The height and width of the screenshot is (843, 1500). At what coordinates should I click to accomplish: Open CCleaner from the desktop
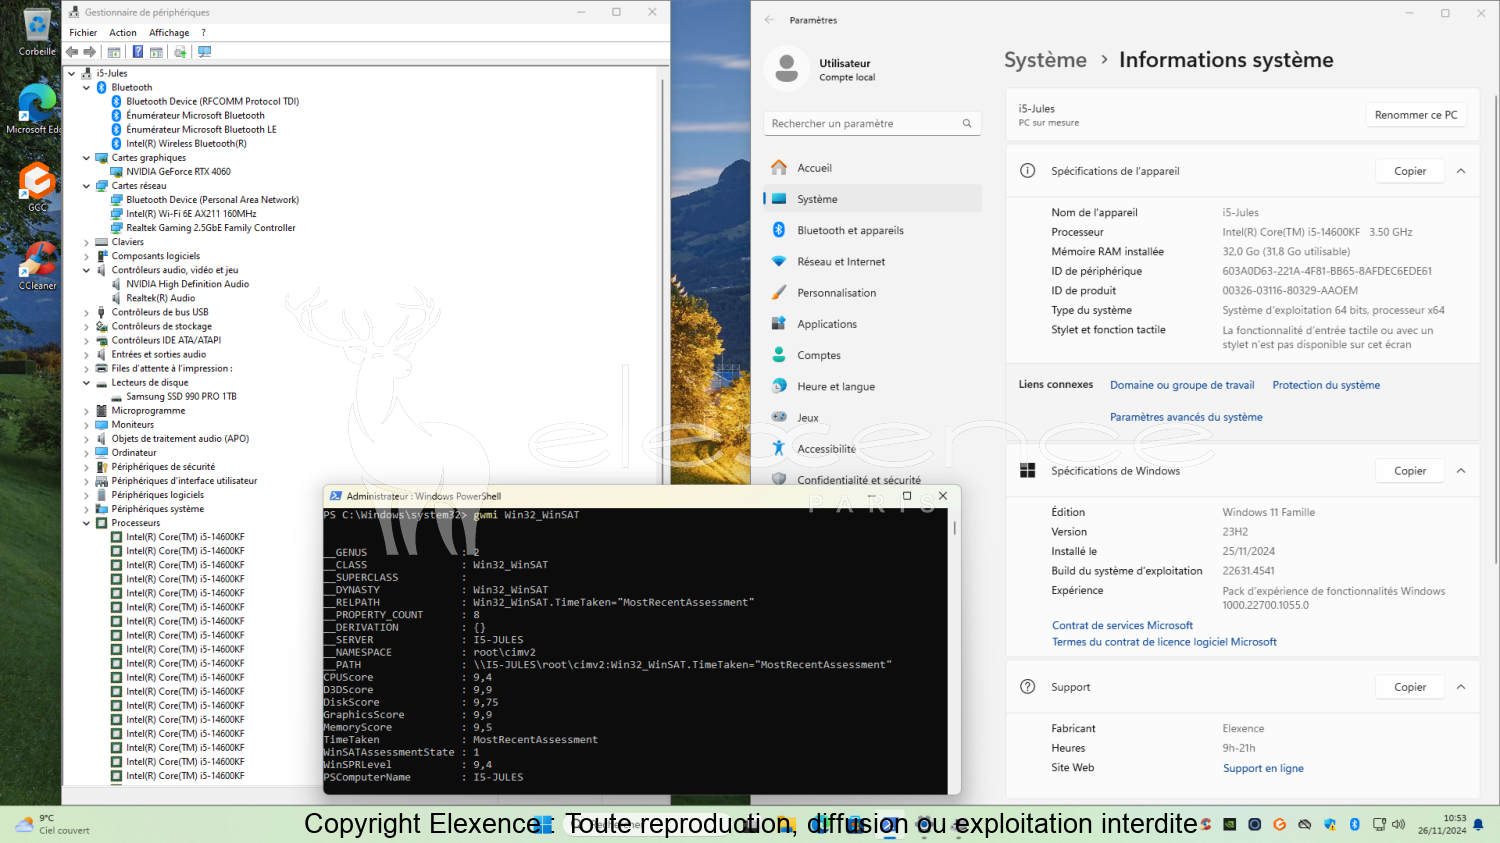[x=37, y=266]
